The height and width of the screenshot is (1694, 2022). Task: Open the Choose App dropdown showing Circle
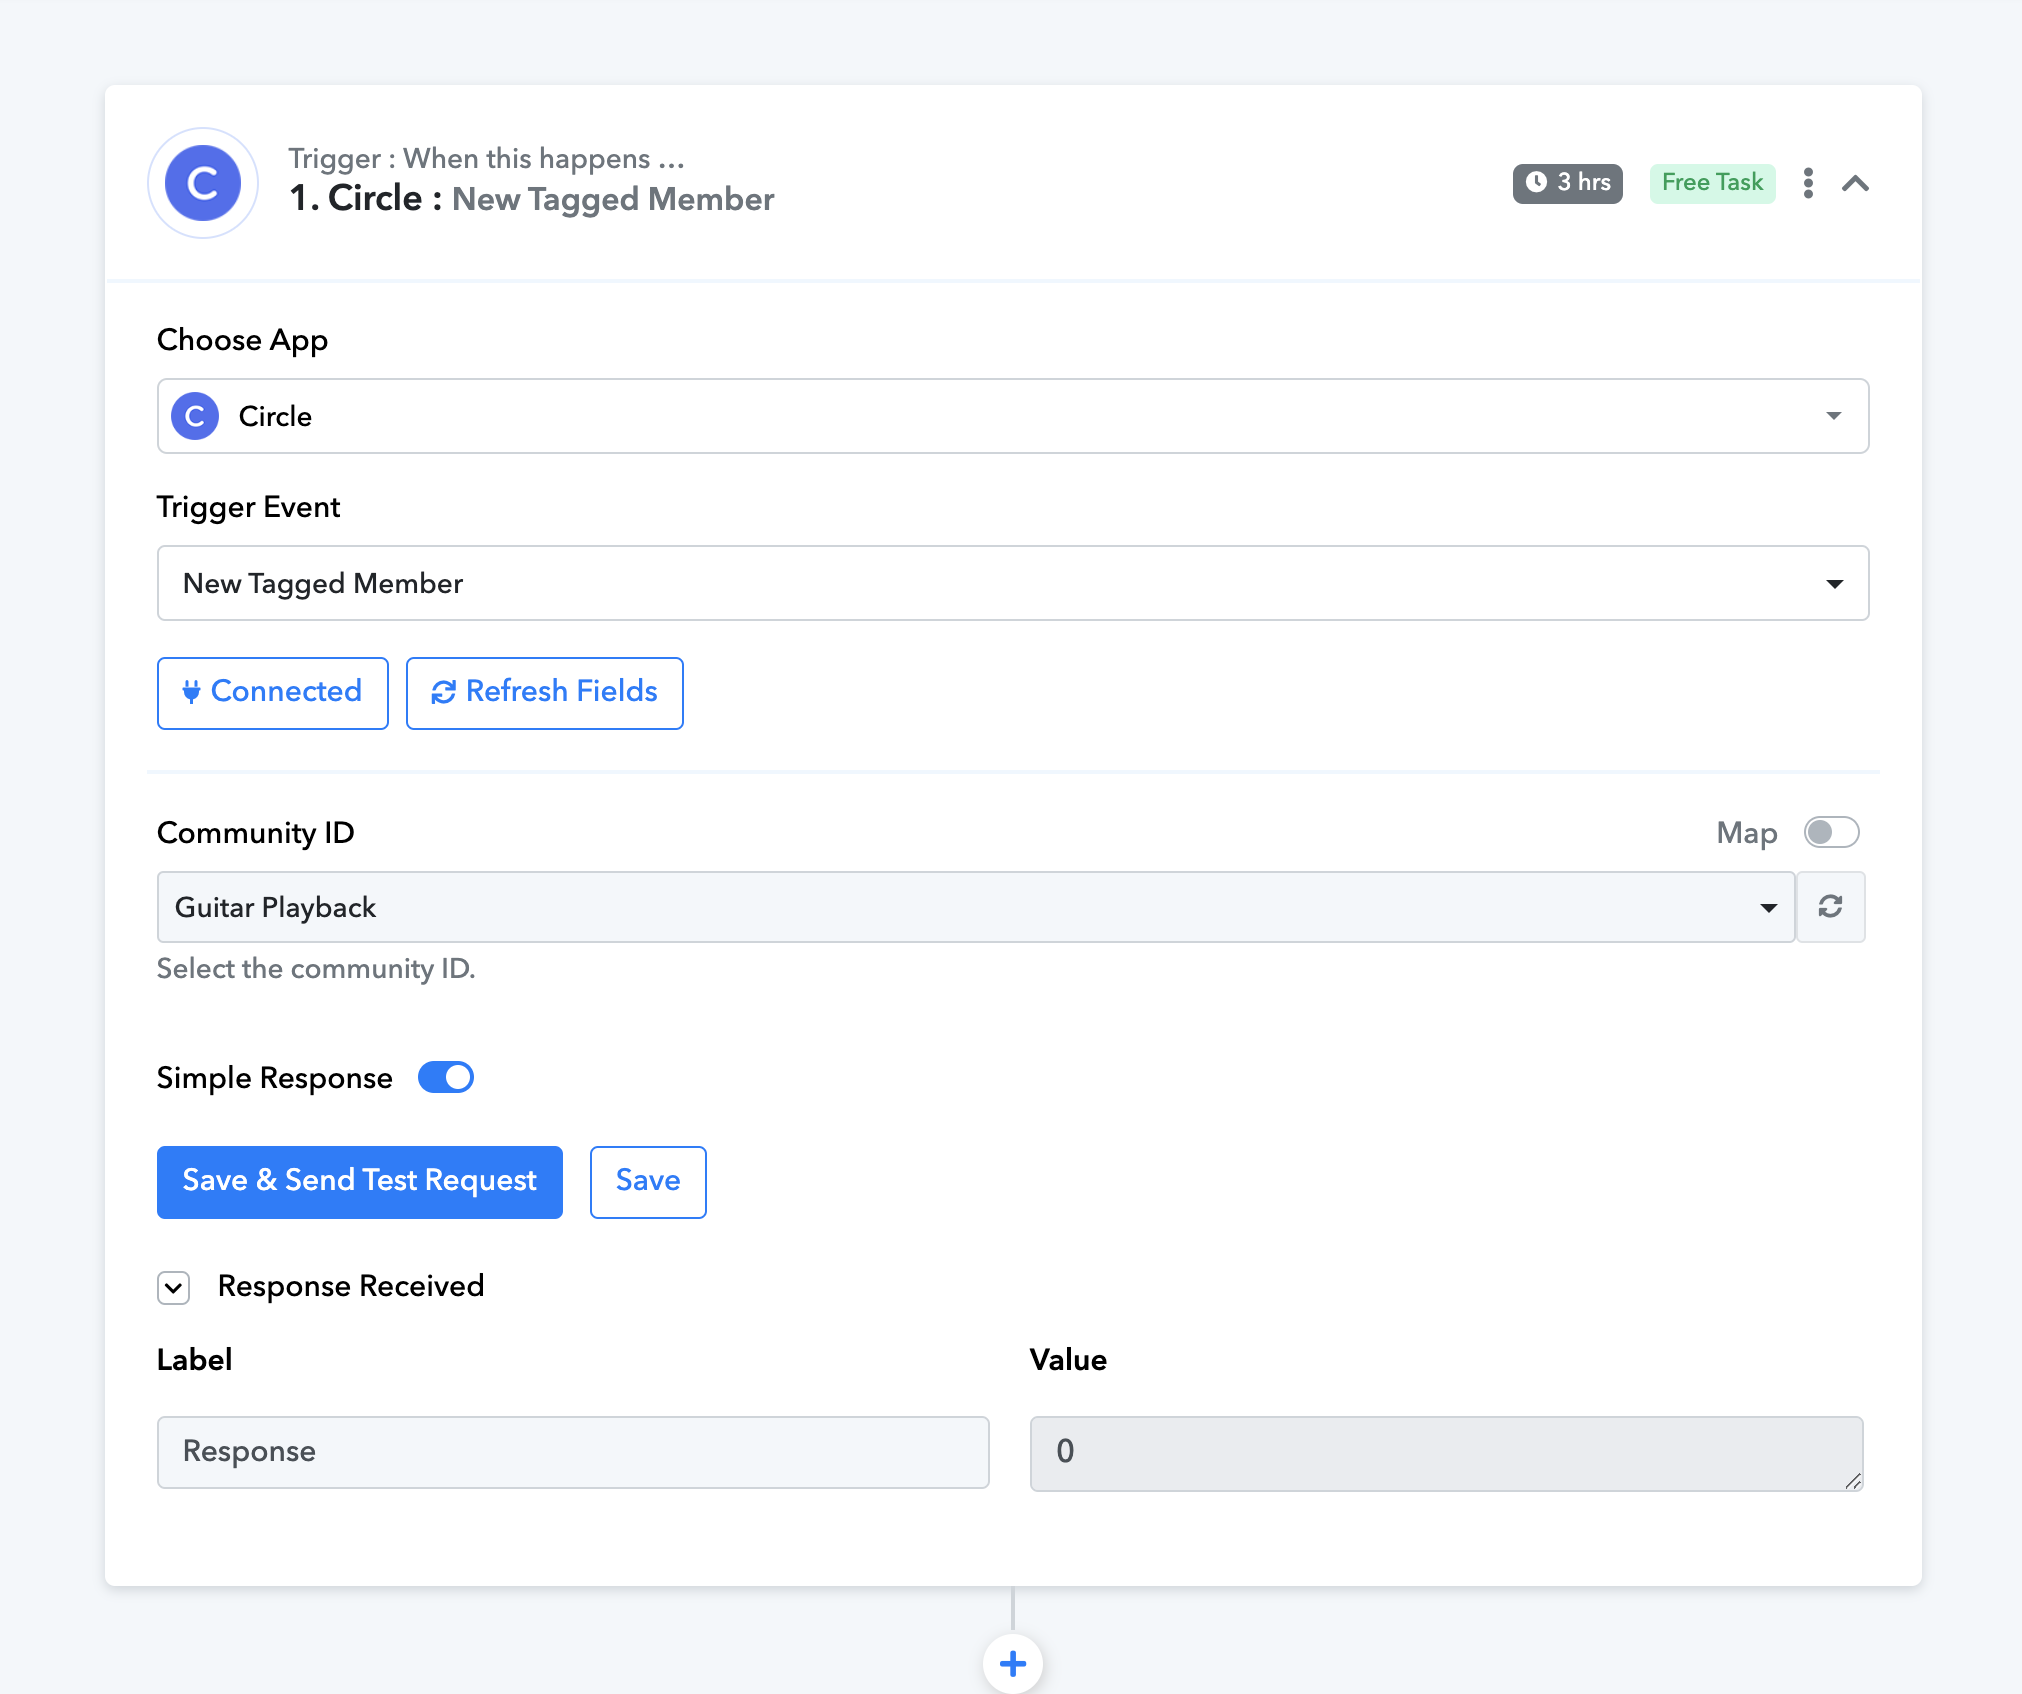coord(1012,416)
